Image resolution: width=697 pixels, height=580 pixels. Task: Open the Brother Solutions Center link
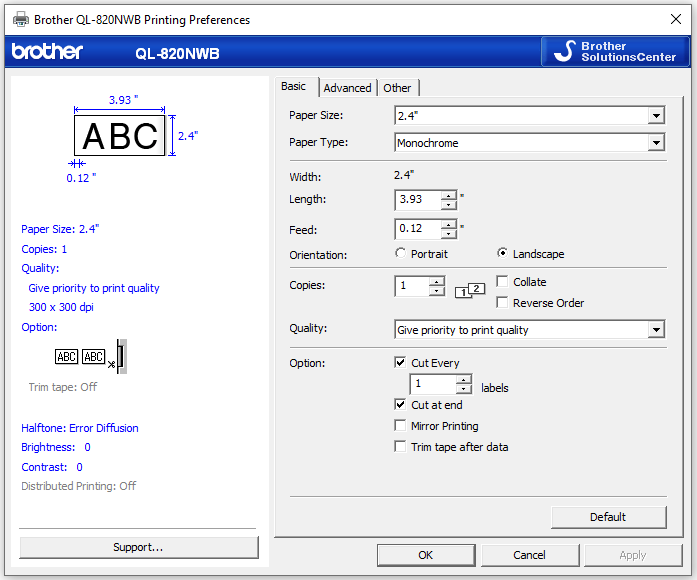pos(615,52)
